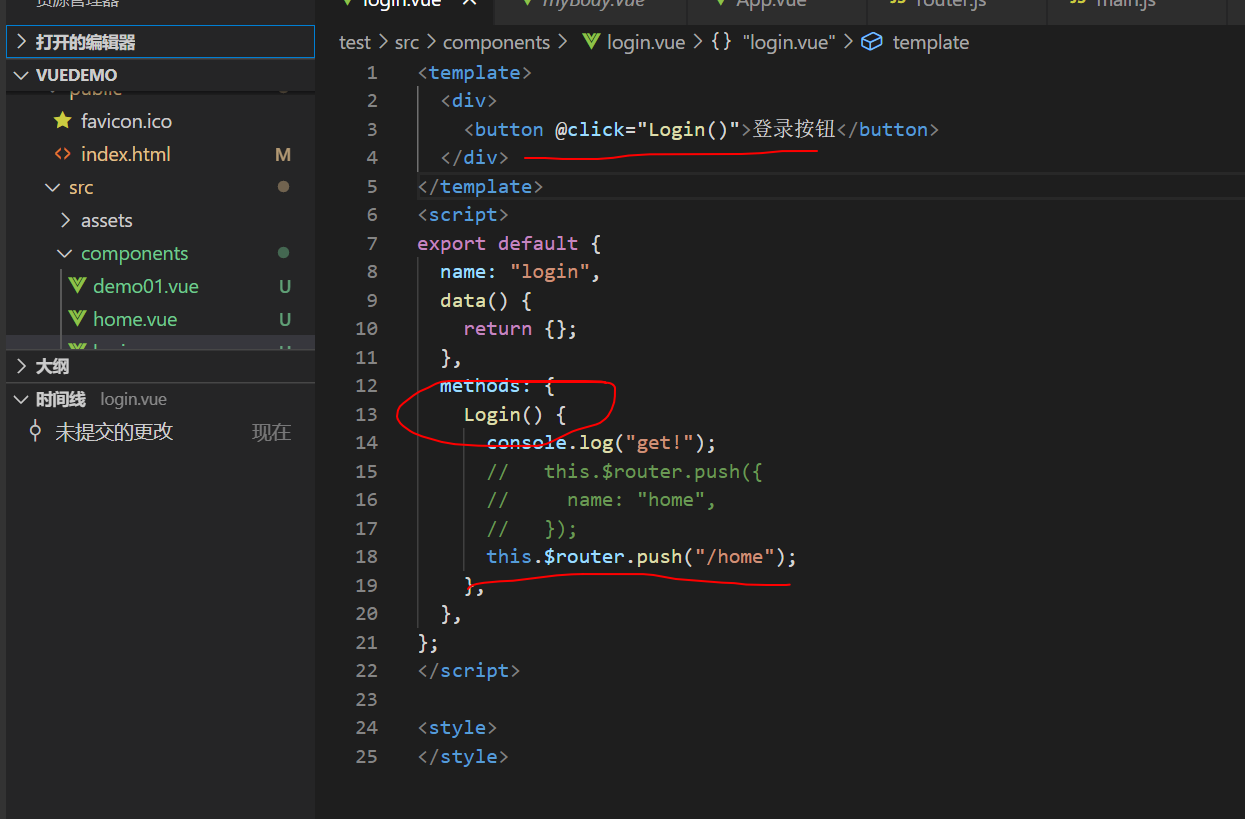
Task: Click the test breadcrumb segment
Action: pyautogui.click(x=355, y=42)
